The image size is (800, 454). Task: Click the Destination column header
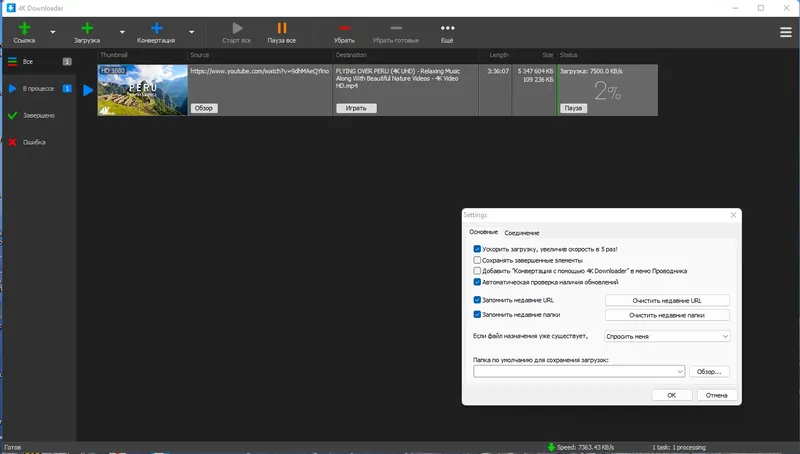[351, 55]
